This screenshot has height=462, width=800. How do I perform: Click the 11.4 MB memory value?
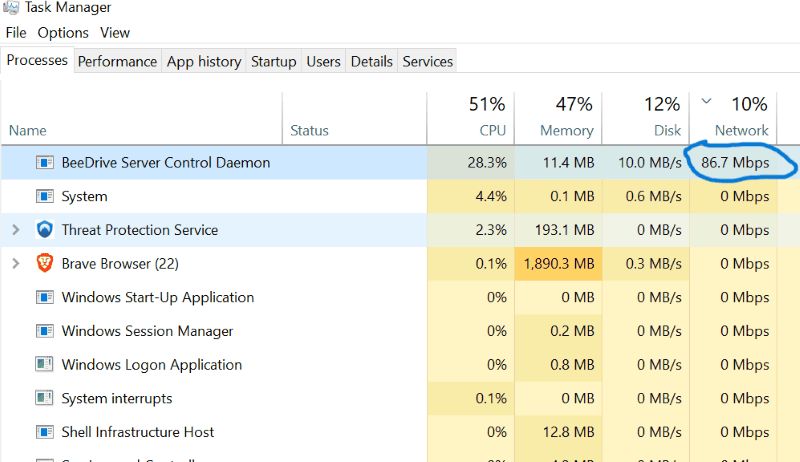pyautogui.click(x=568, y=163)
